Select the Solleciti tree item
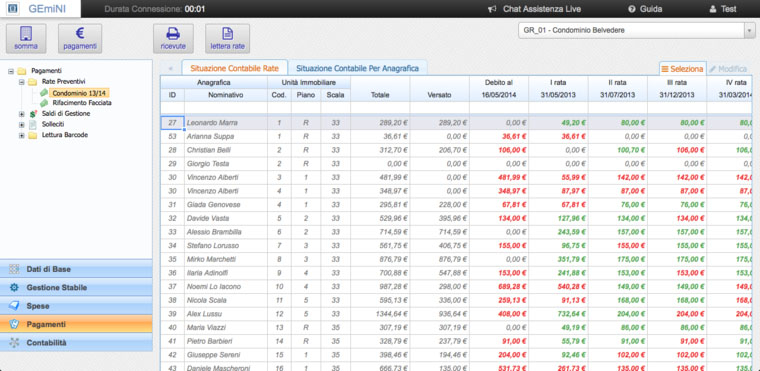This screenshot has width=760, height=371. click(x=53, y=124)
